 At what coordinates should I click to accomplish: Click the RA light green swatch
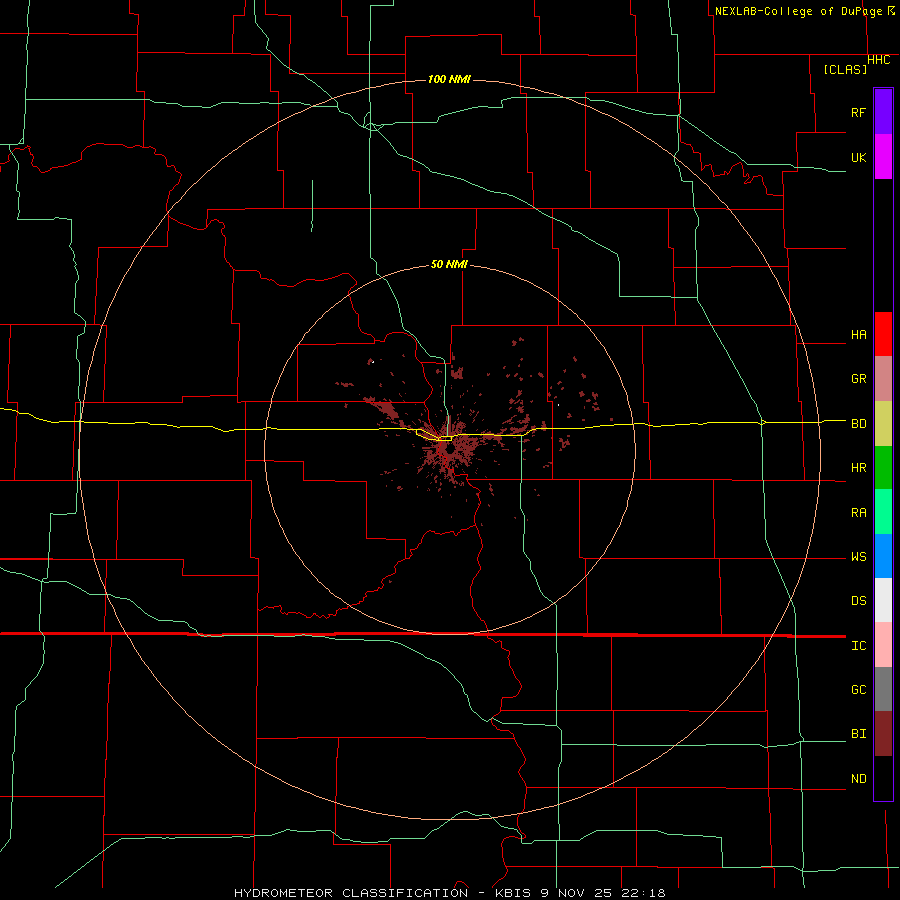(x=883, y=512)
